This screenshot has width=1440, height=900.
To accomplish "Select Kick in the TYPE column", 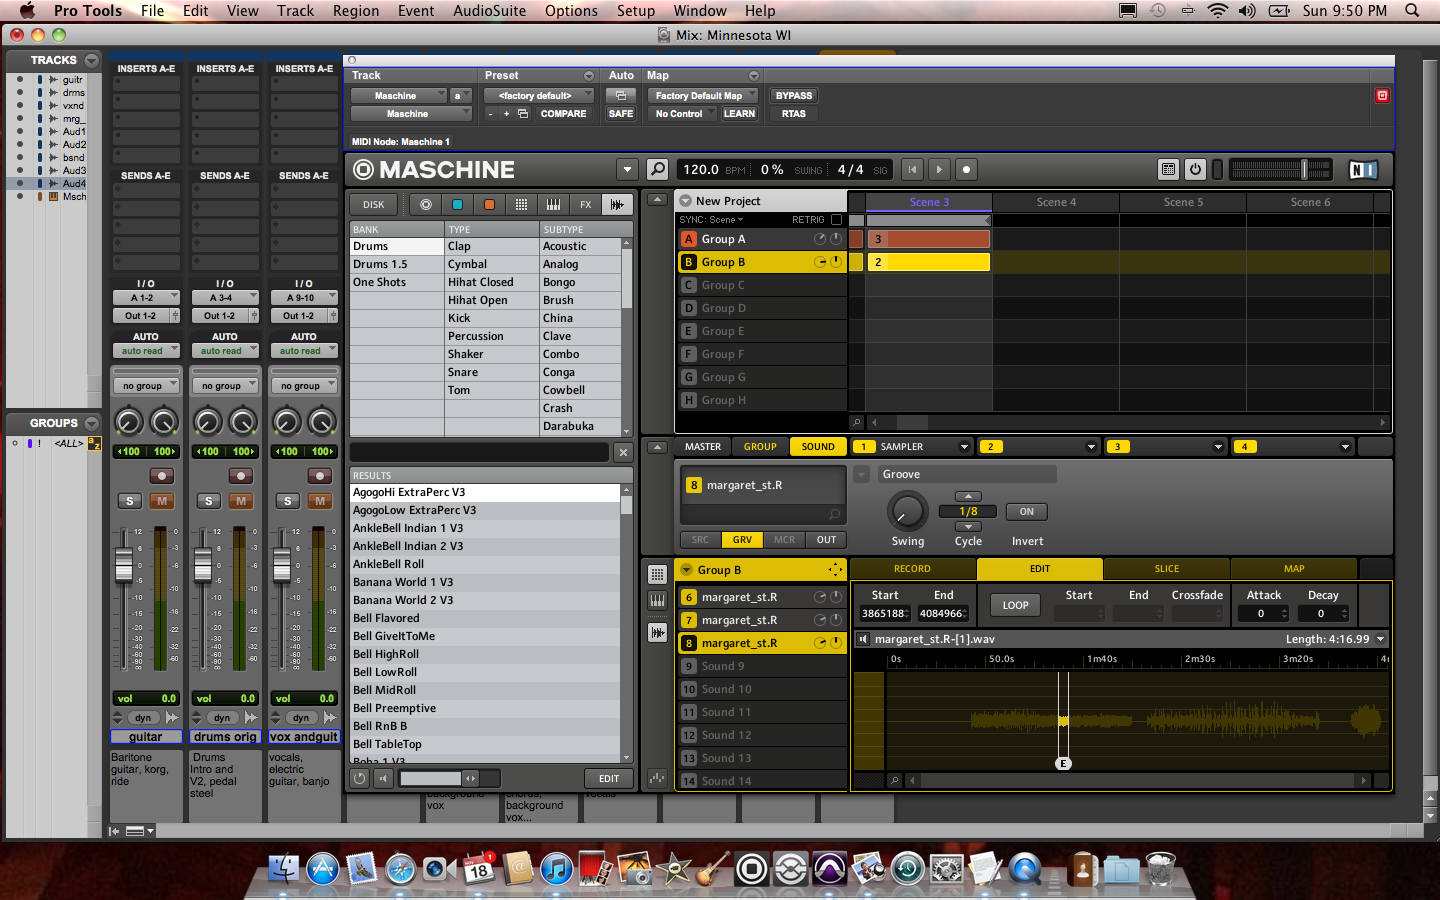I will point(492,318).
